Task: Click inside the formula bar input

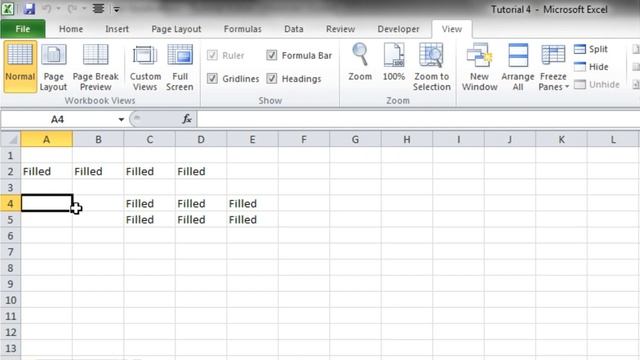Action: click(418, 119)
